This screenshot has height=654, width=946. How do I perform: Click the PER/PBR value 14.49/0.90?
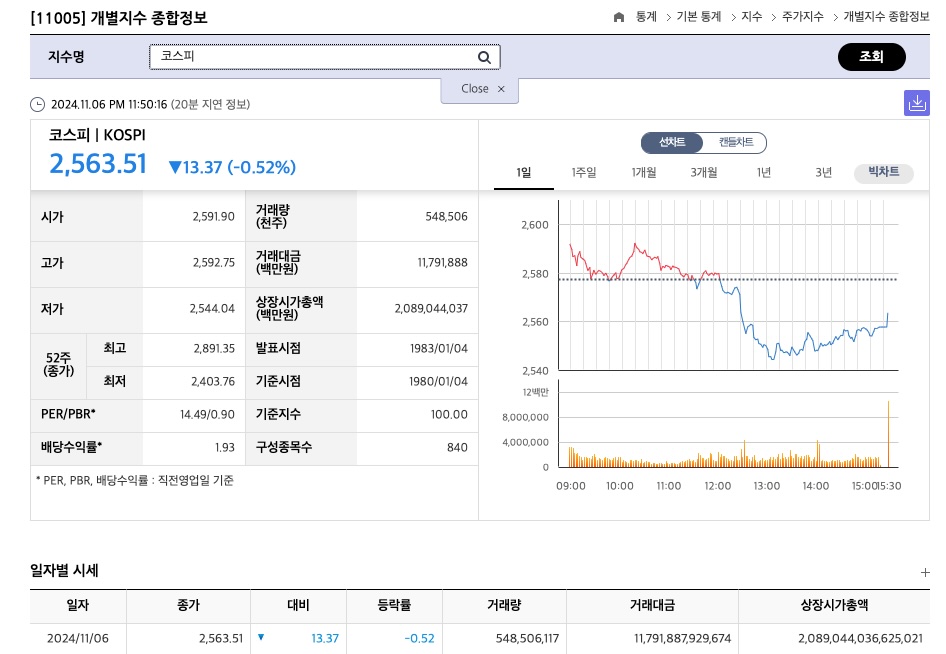point(208,415)
